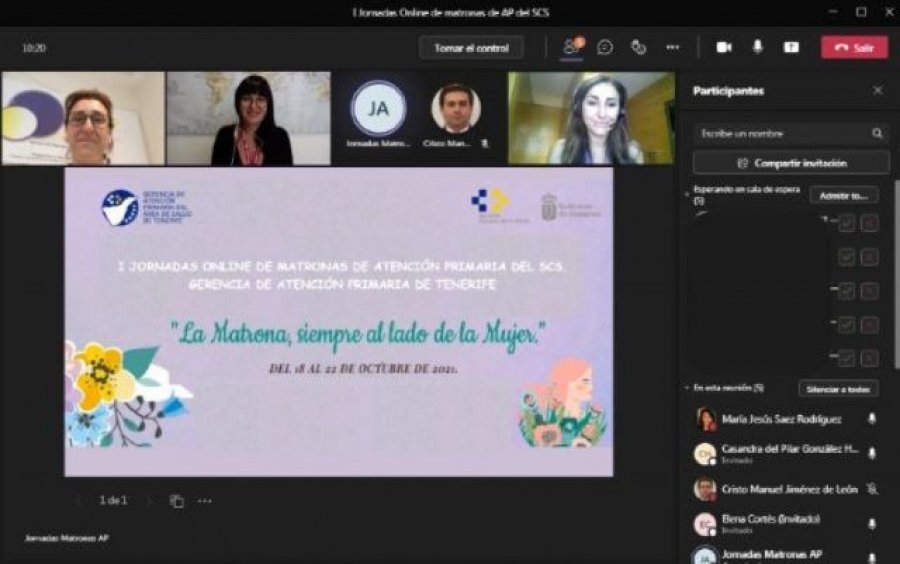Click the Escribe un nombre search field
This screenshot has width=900, height=564.
click(780, 133)
